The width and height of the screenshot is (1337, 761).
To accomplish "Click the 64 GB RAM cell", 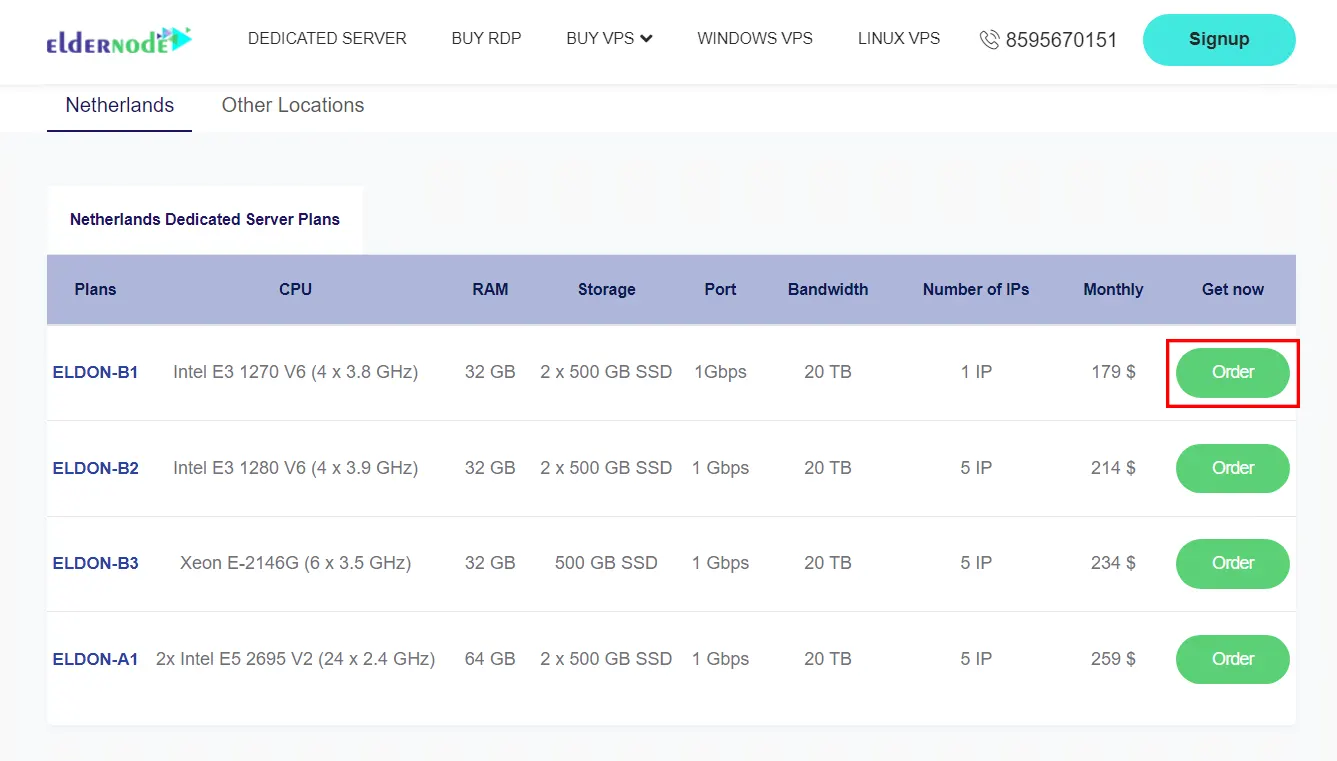I will tap(490, 659).
